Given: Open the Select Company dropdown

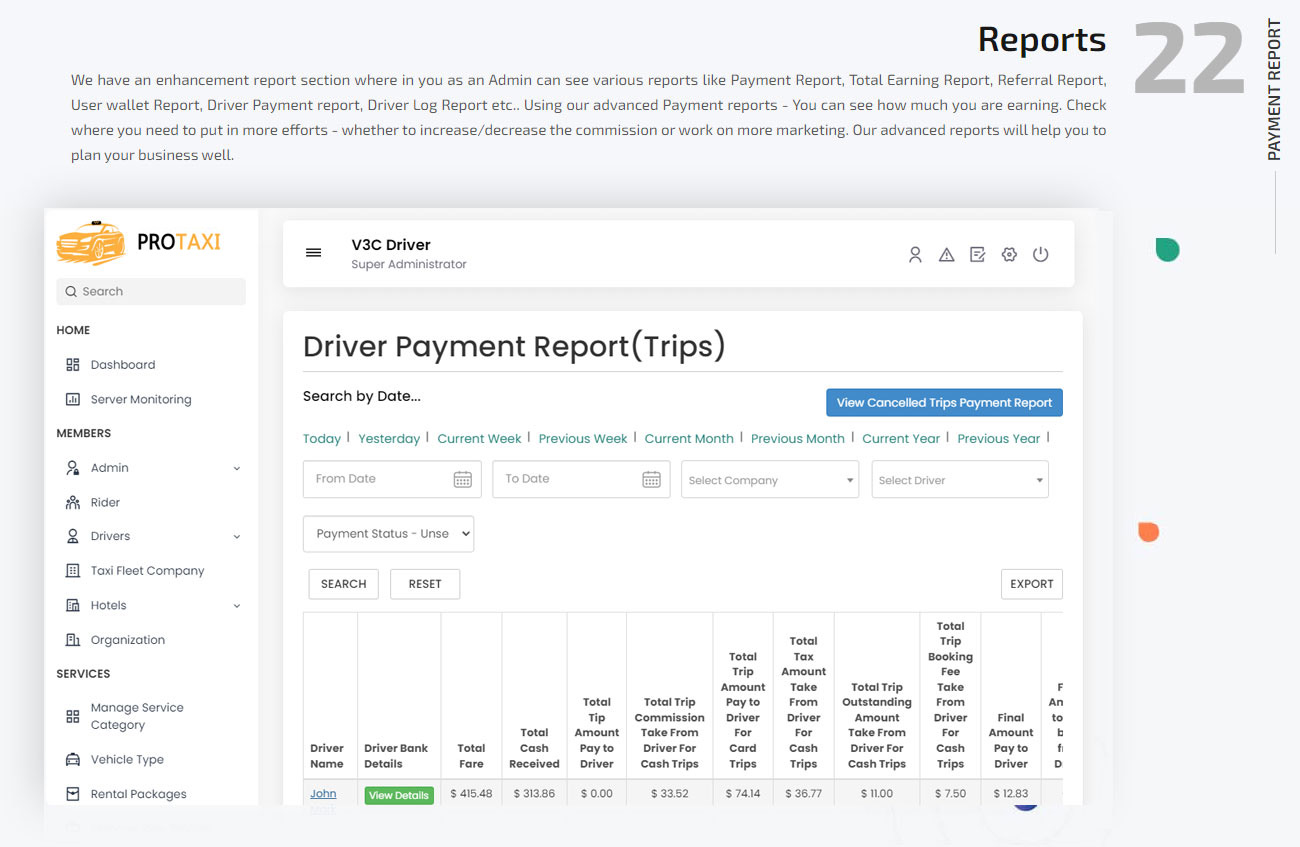Looking at the screenshot, I should coord(769,479).
